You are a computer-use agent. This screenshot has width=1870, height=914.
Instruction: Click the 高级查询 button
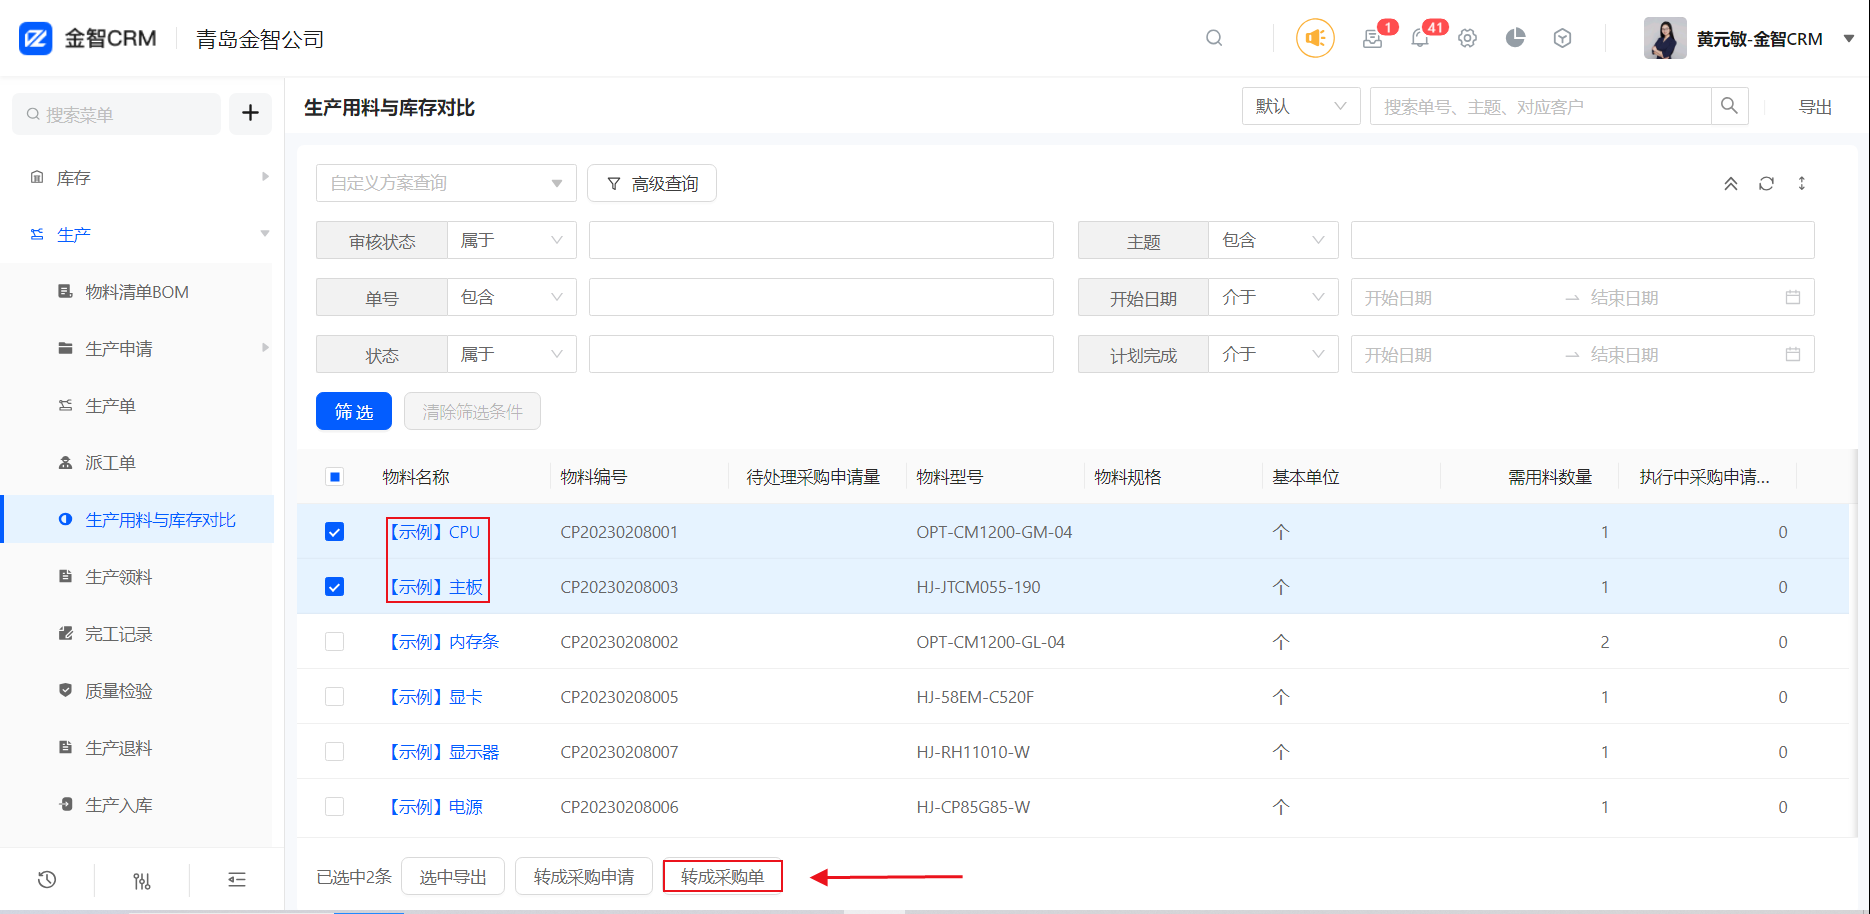pyautogui.click(x=652, y=183)
